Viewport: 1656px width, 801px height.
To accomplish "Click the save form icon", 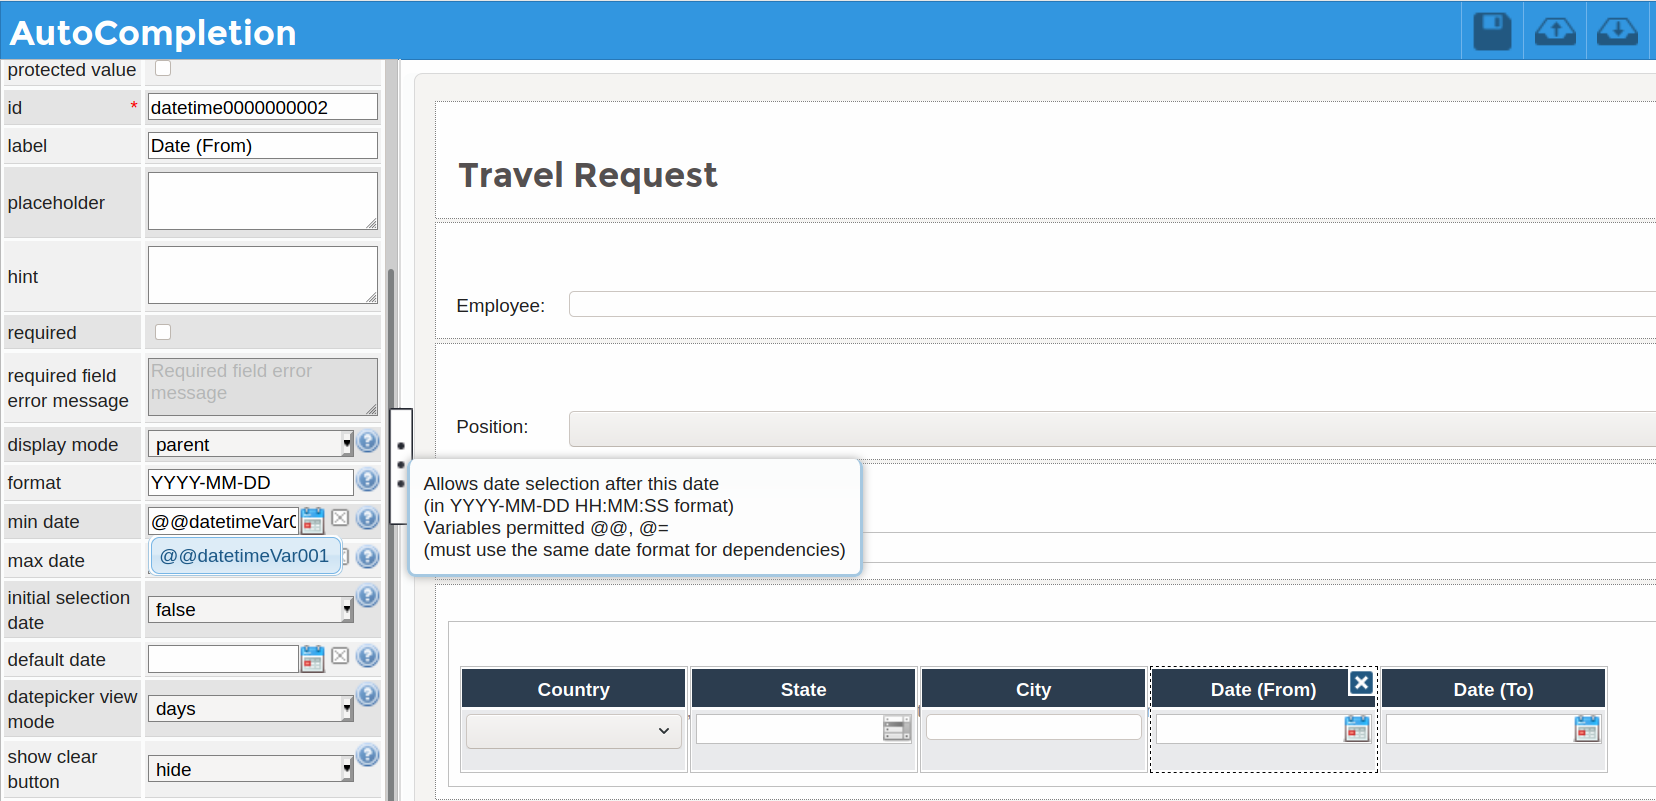I will 1492,32.
